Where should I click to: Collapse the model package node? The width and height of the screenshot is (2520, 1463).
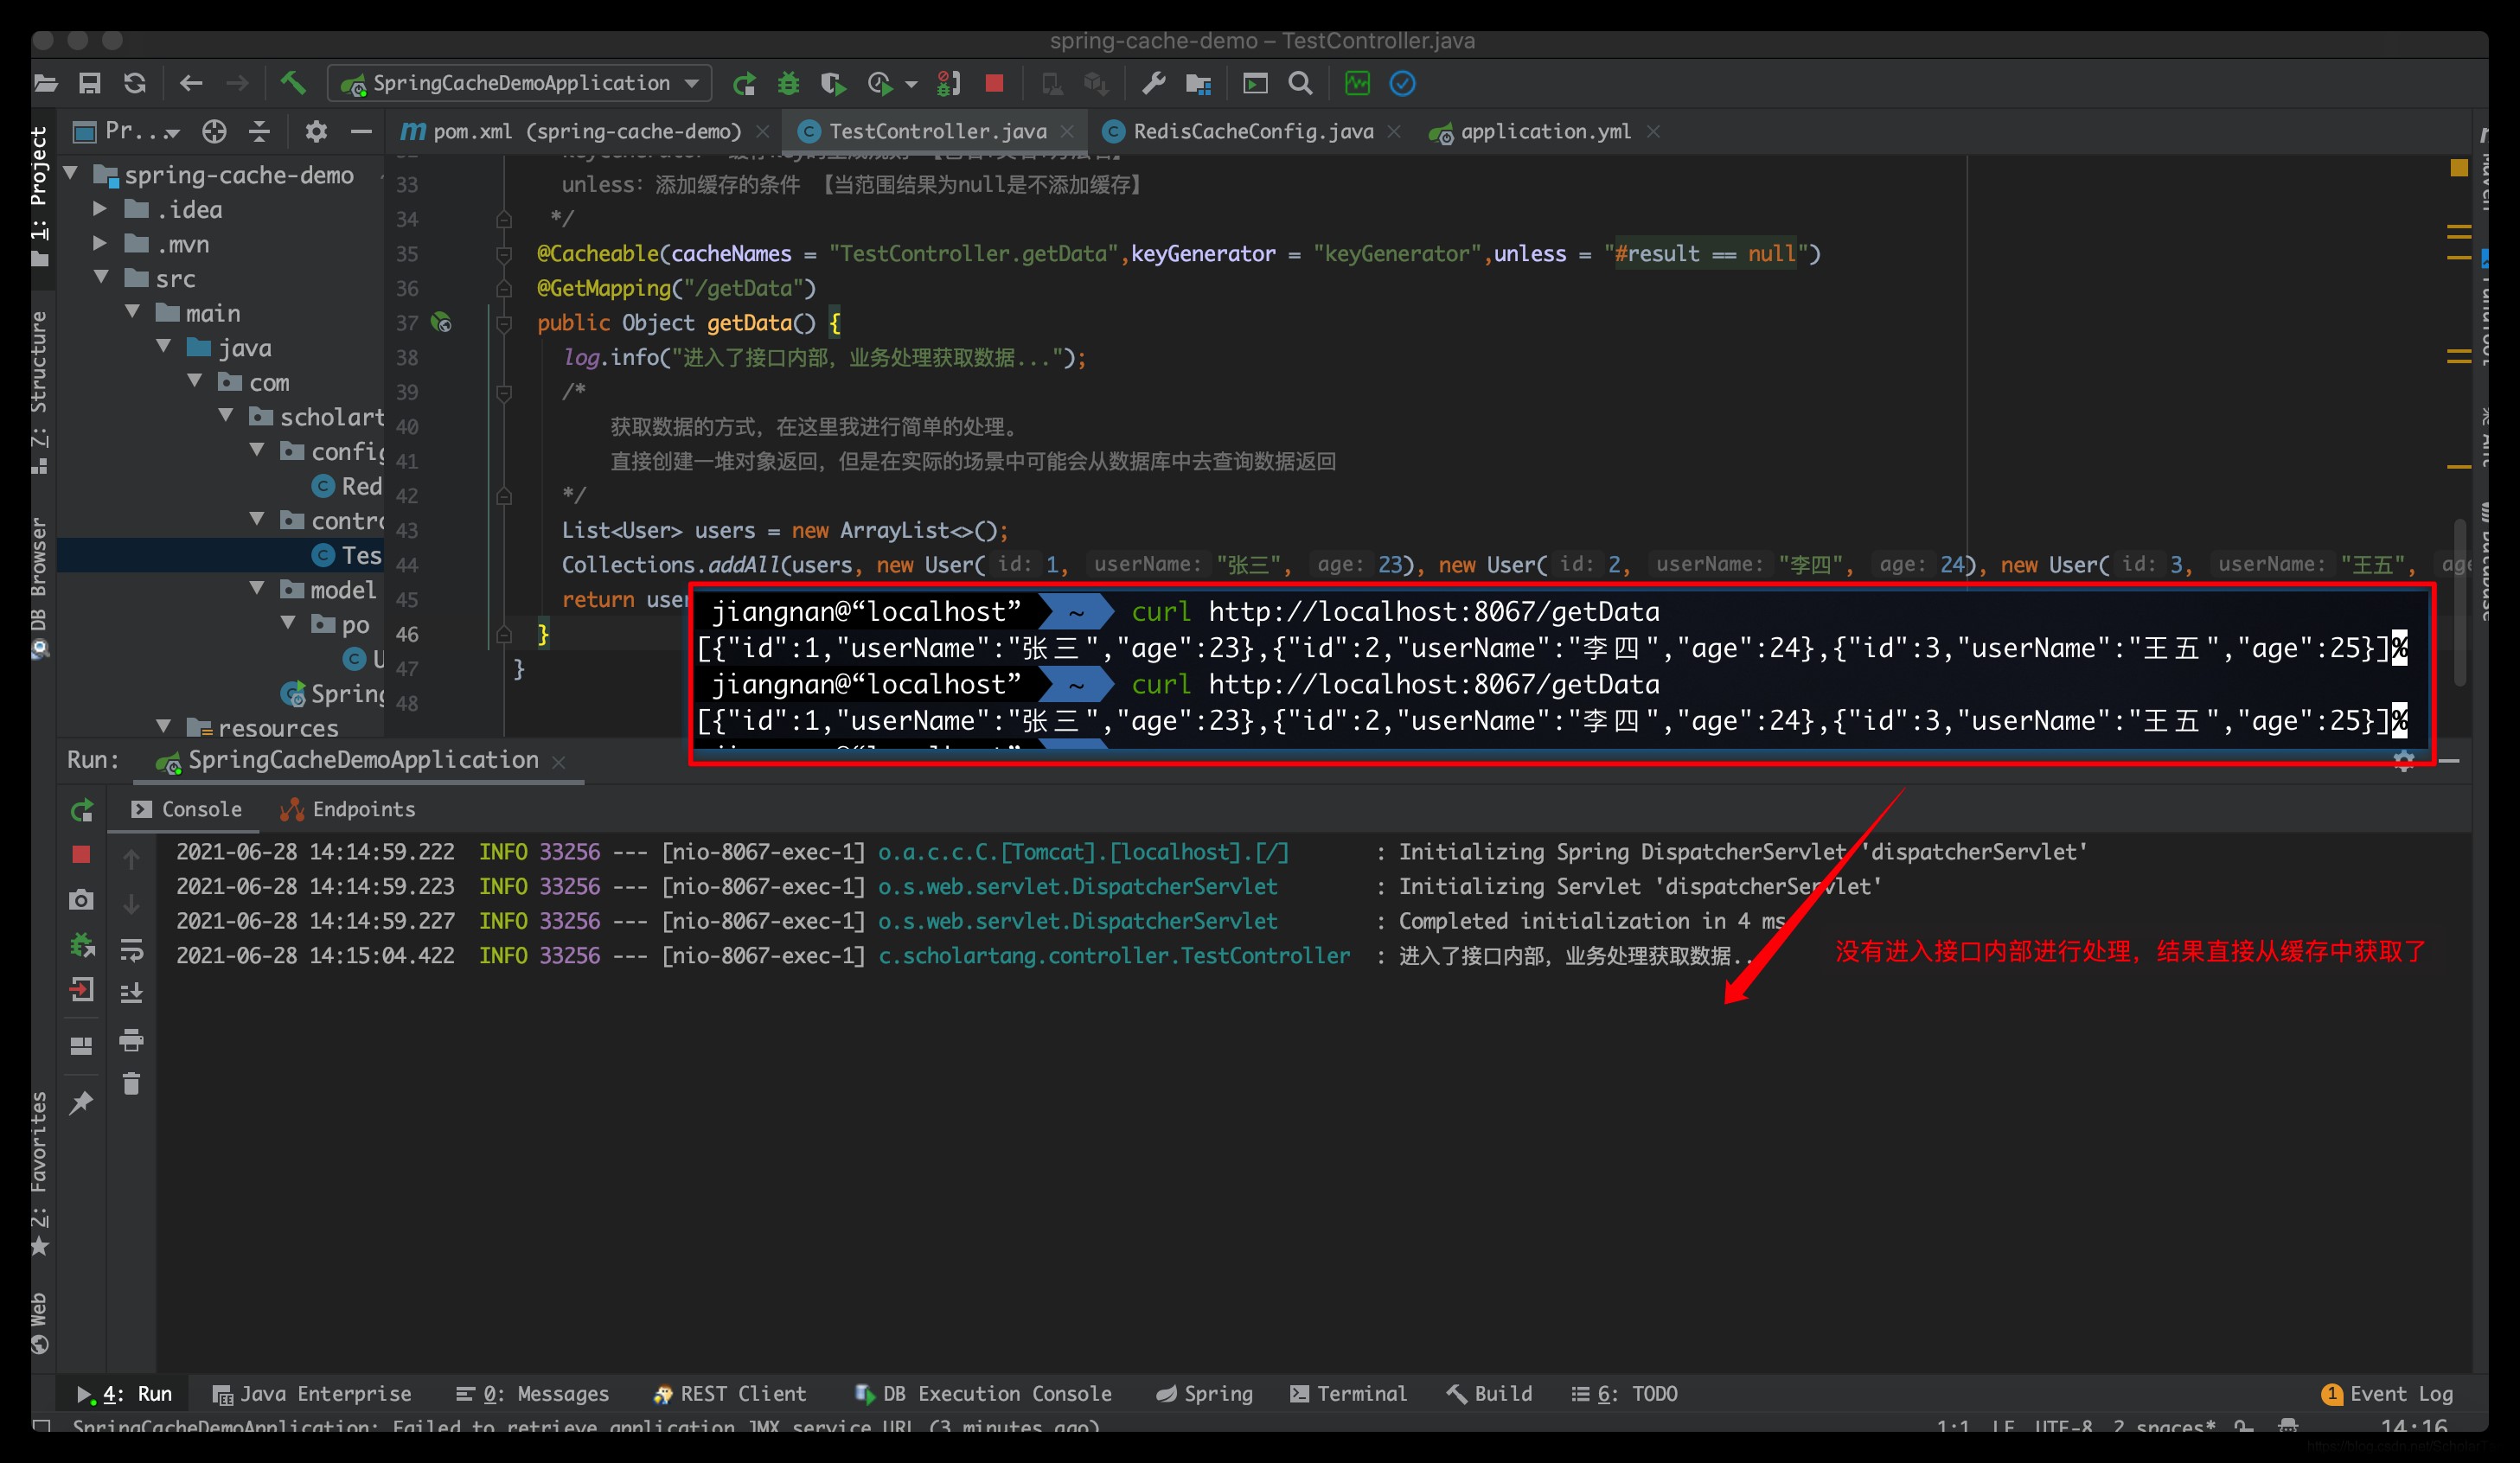coord(257,588)
